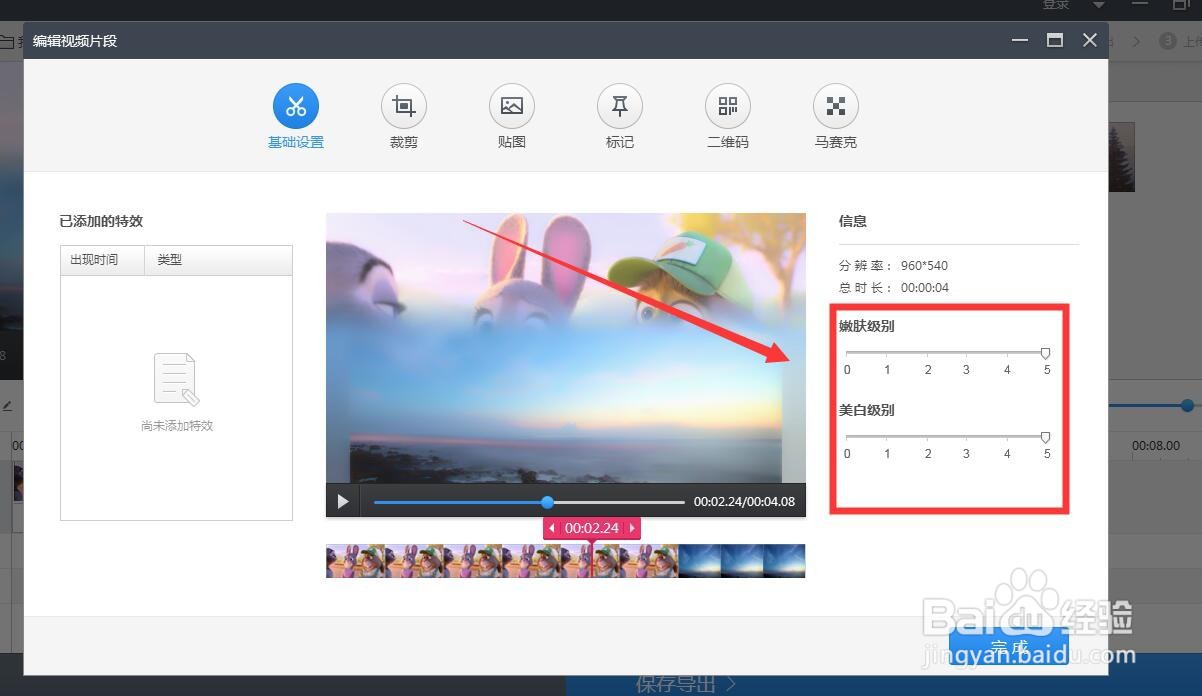Click the 二维码 tab label
This screenshot has height=696, width=1202.
pos(728,143)
